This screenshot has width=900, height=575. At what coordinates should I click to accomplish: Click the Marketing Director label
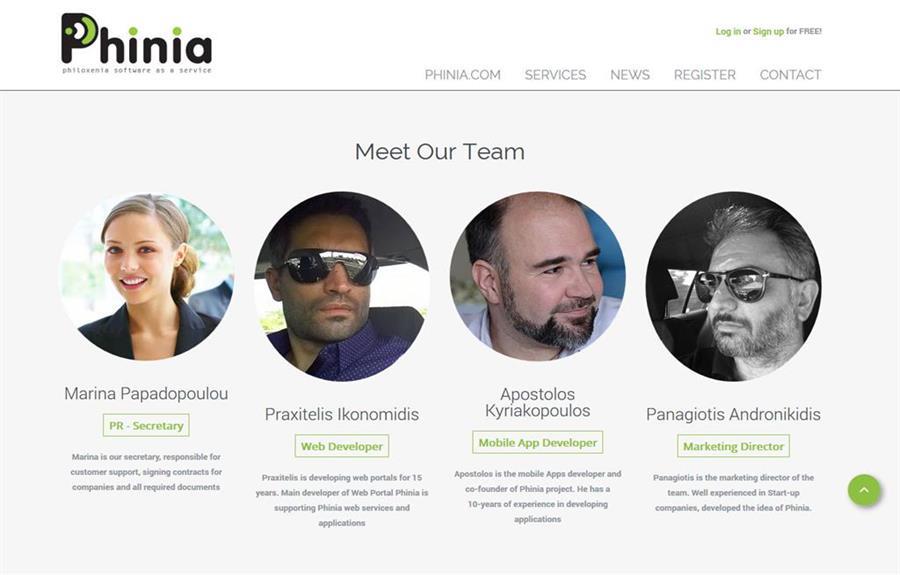(x=733, y=446)
